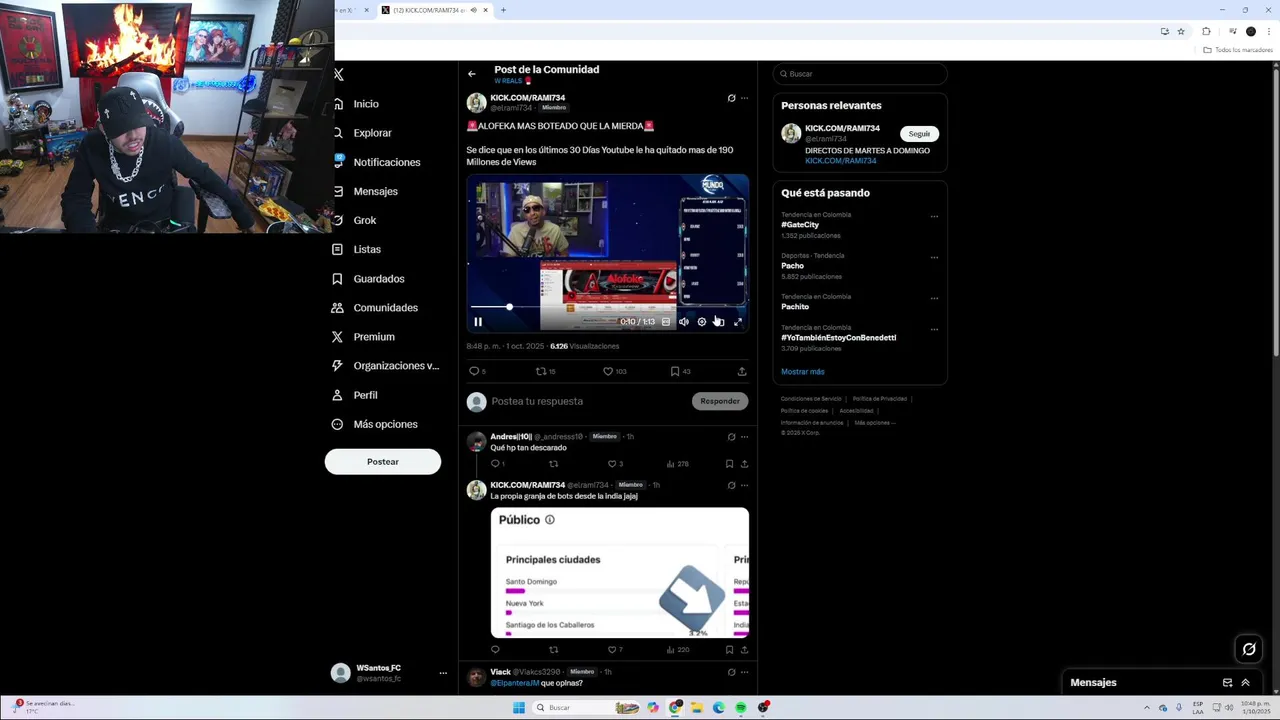Click the Postea tu respuesta field

(588, 401)
